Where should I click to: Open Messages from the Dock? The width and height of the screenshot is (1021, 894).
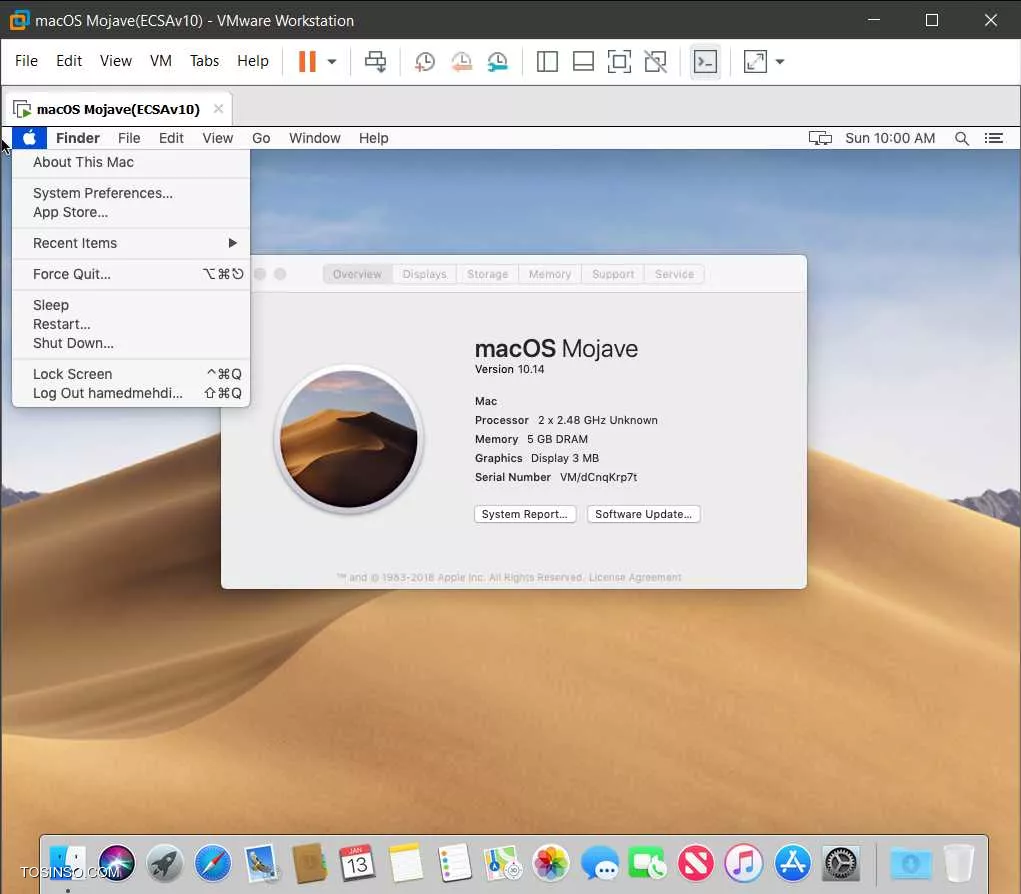tap(599, 863)
